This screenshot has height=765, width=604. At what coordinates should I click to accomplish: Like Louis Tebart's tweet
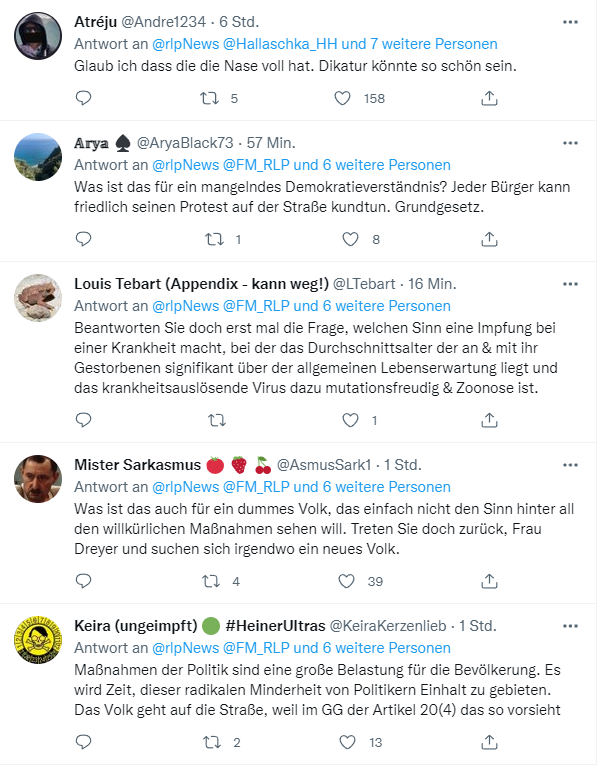(x=350, y=421)
